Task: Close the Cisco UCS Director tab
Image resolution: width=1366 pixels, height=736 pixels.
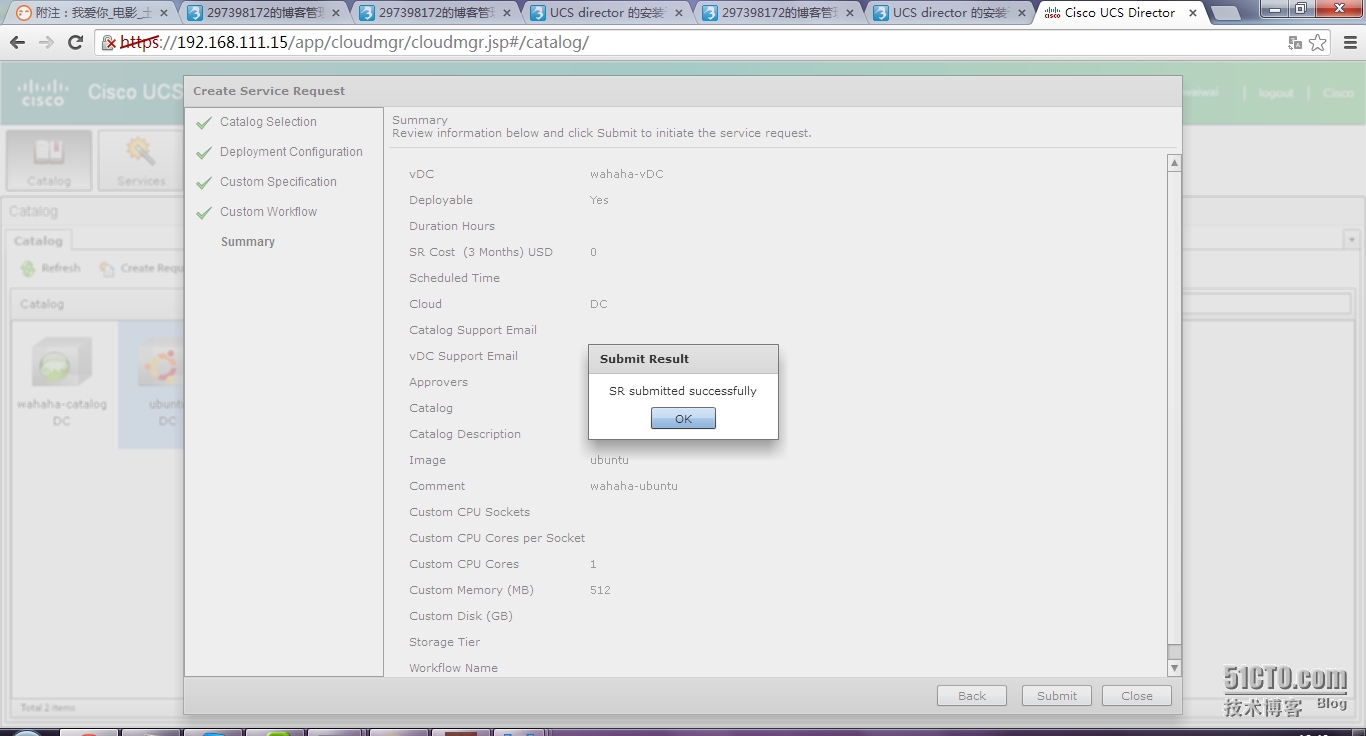Action: [x=1193, y=13]
